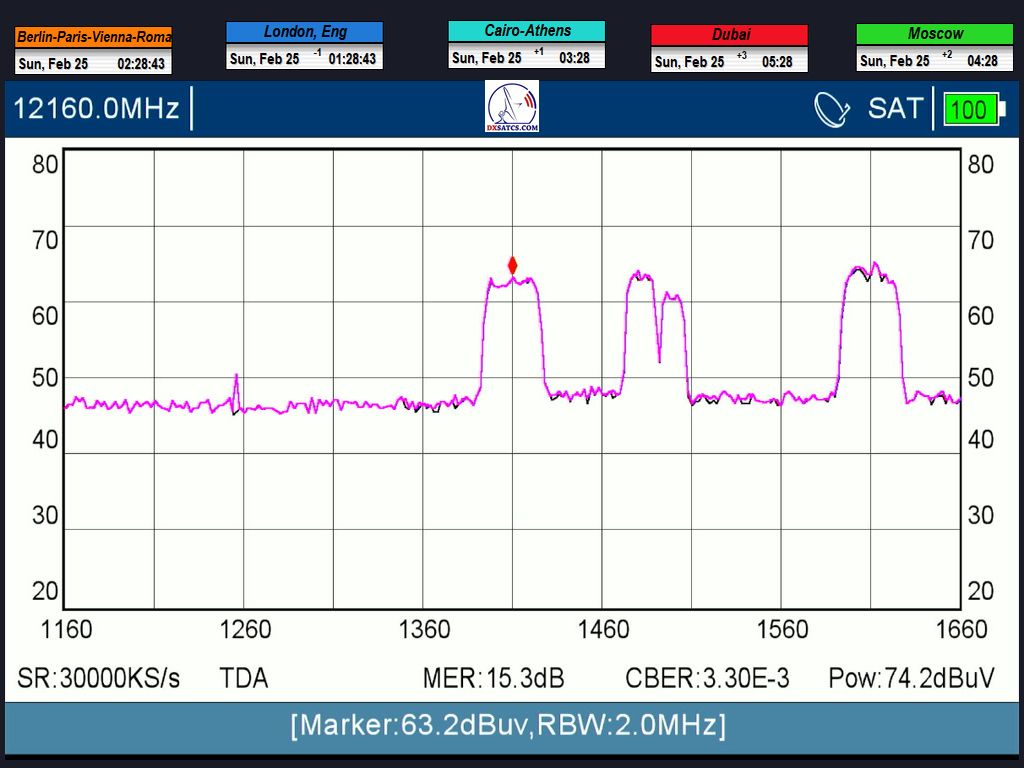Screen dimensions: 1024x768
Task: Click the green Moscow clock header
Action: point(935,34)
